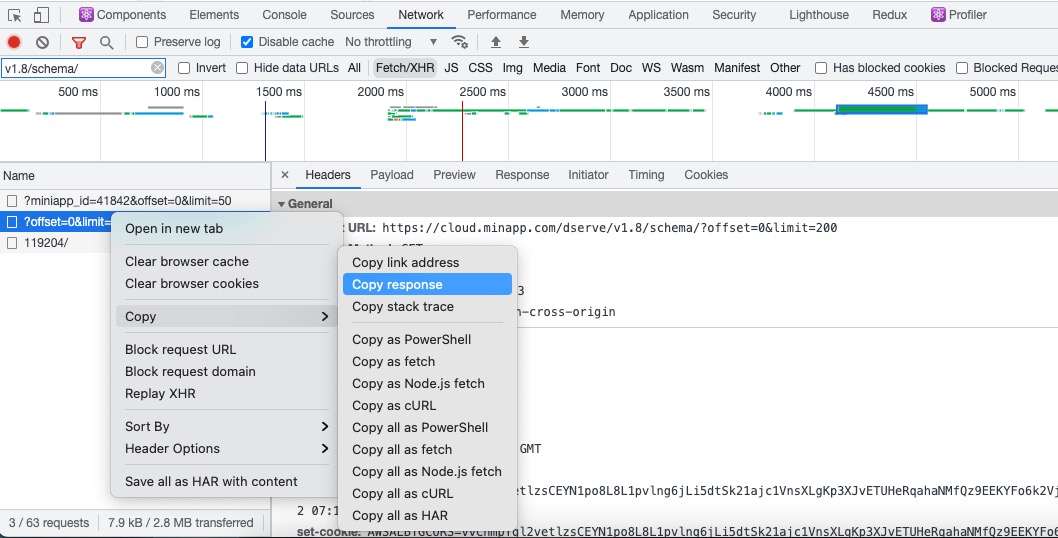The image size is (1058, 538).
Task: Select checkbox of 119204/ request
Action: point(12,242)
